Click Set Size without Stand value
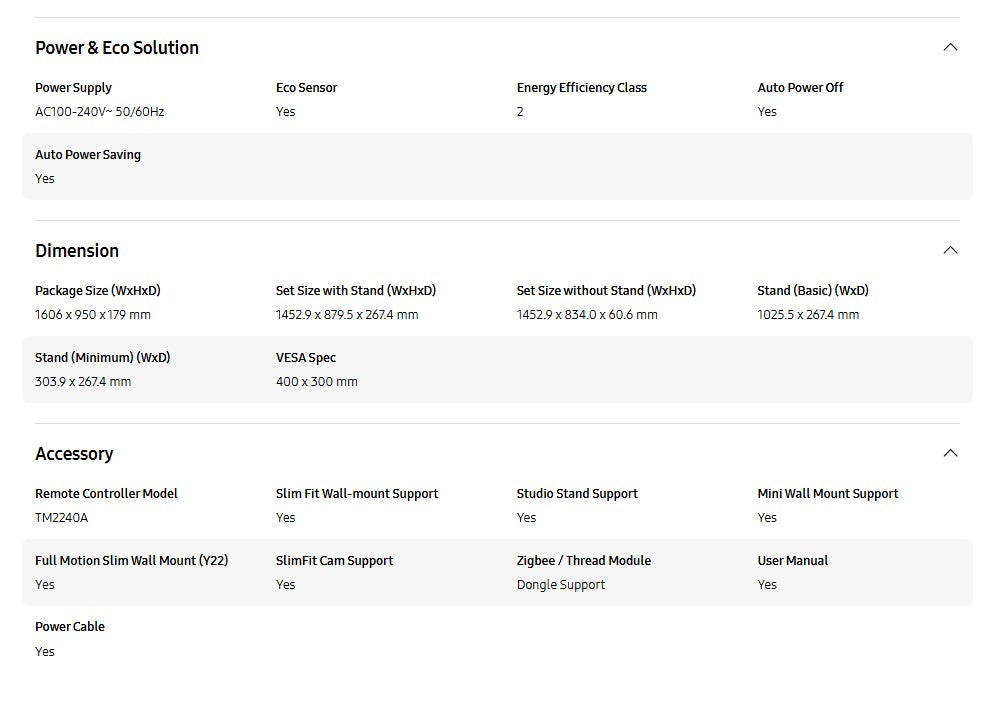Image resolution: width=992 pixels, height=701 pixels. pos(587,315)
